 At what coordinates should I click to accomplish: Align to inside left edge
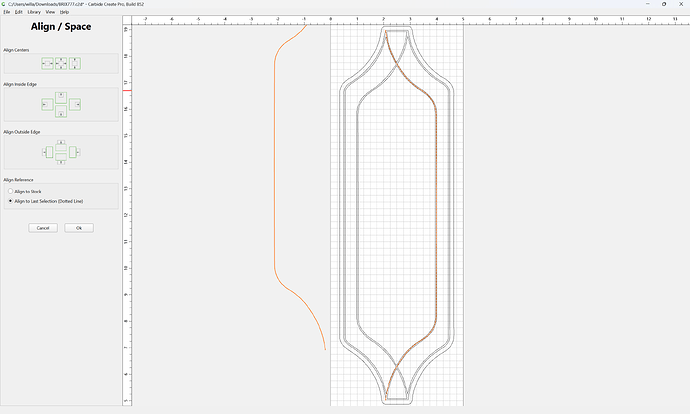(x=48, y=104)
